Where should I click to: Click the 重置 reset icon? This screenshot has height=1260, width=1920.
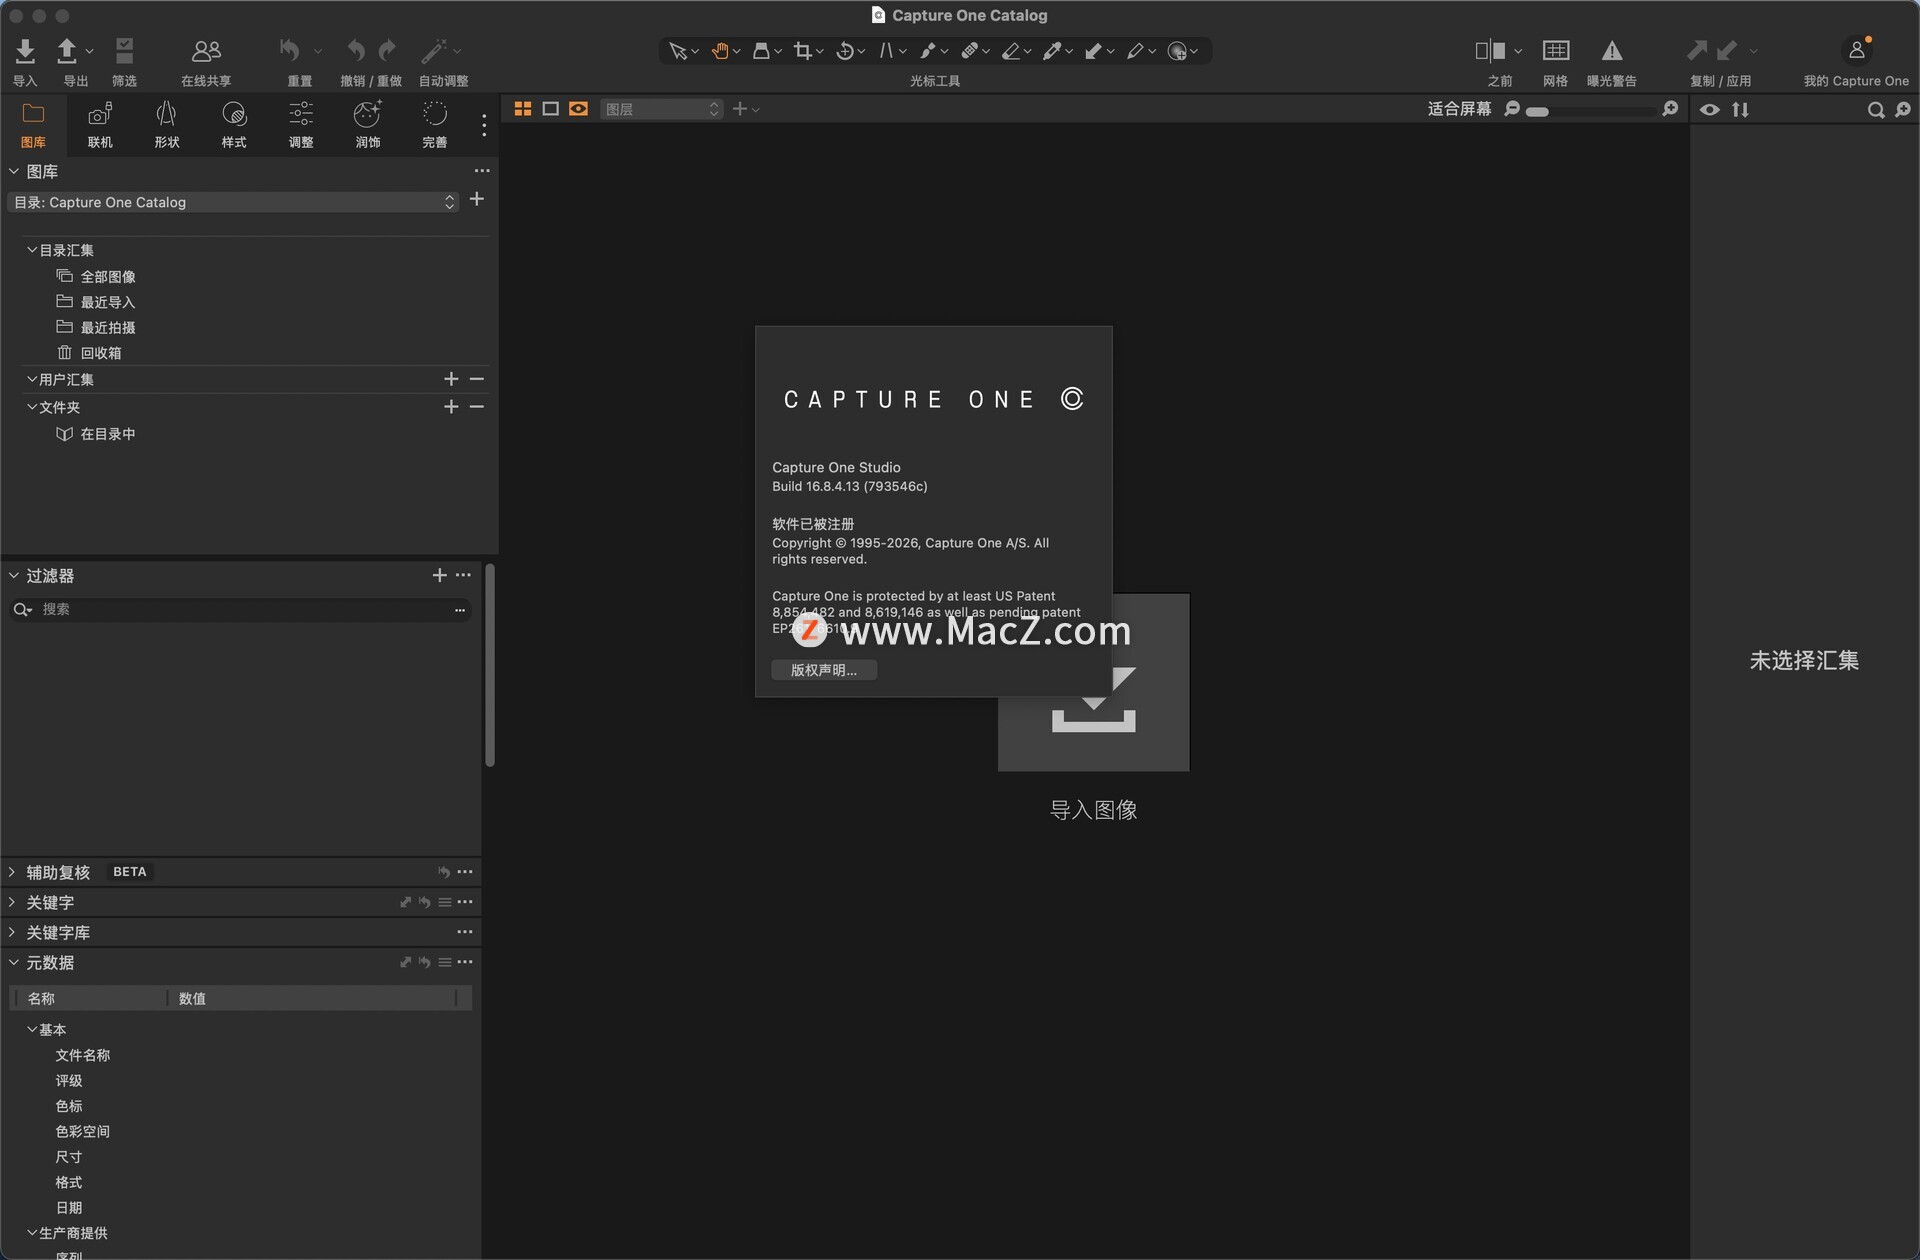coord(290,50)
